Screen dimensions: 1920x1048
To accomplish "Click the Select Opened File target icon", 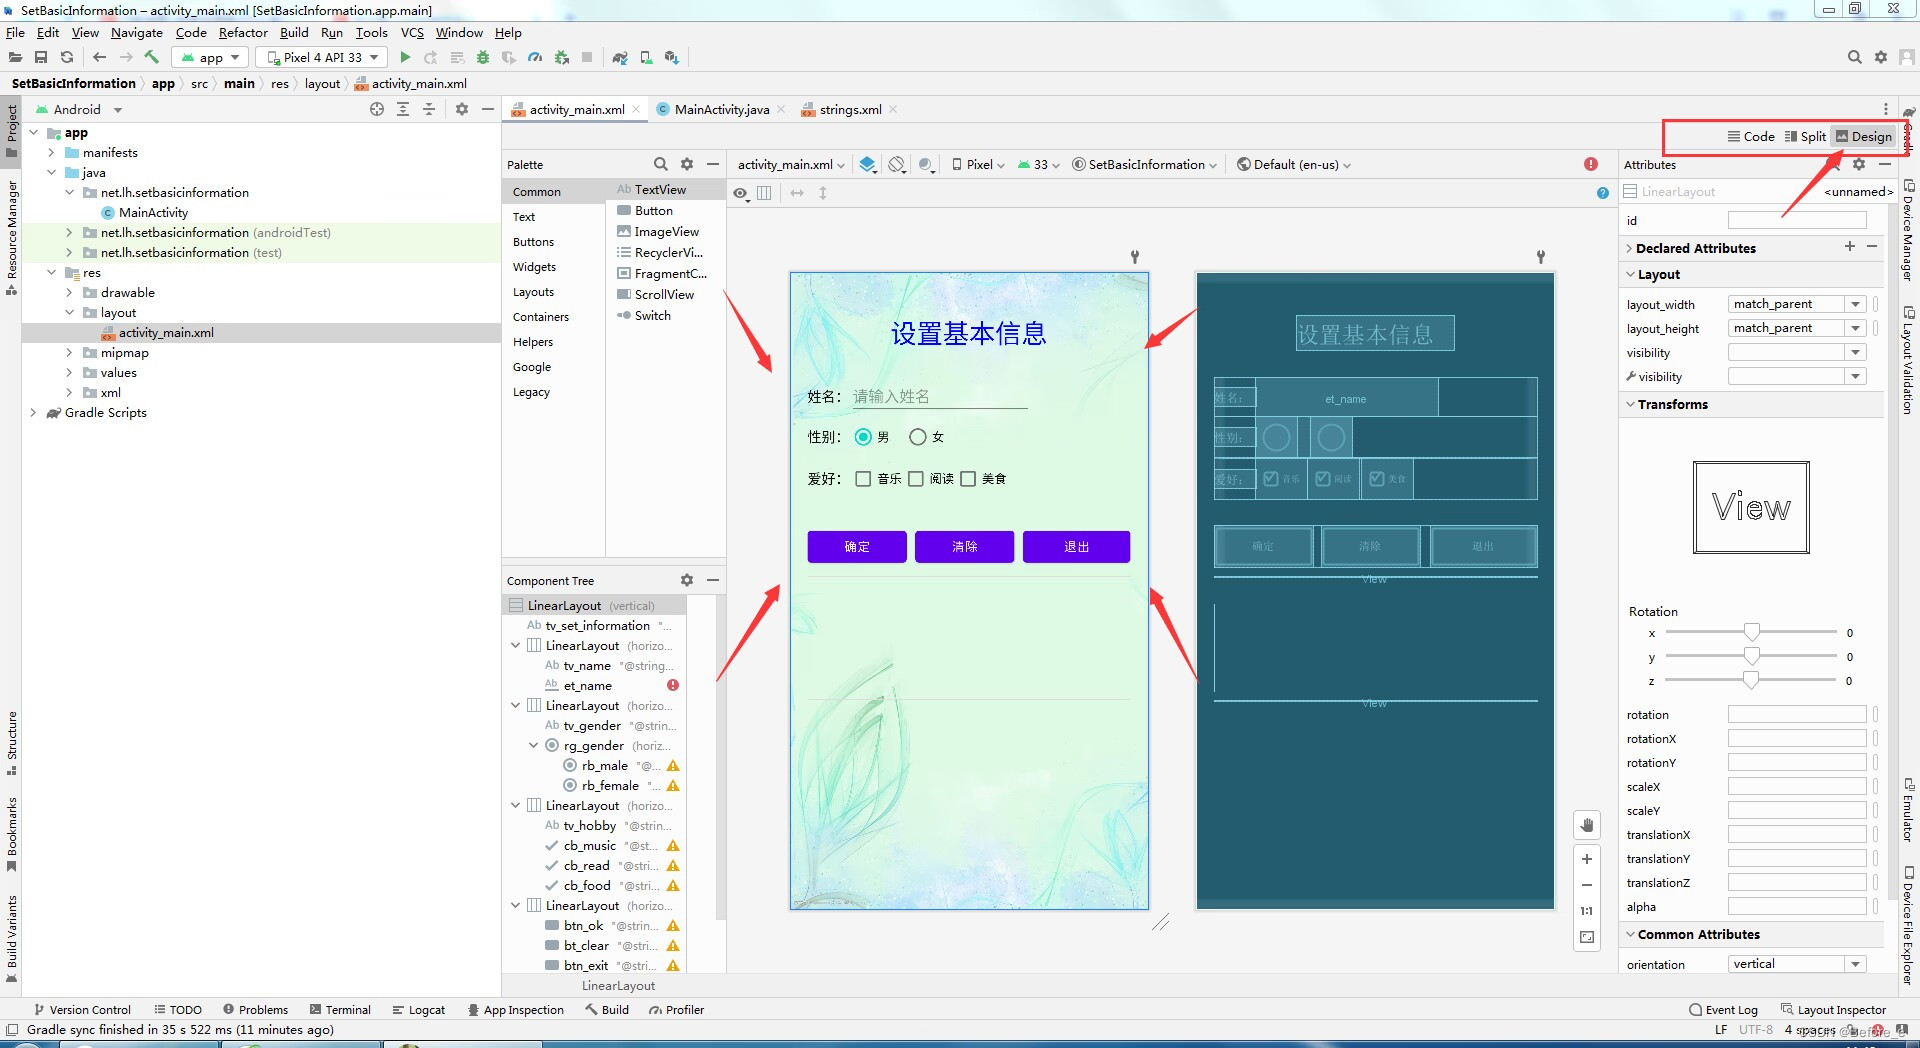I will click(377, 109).
